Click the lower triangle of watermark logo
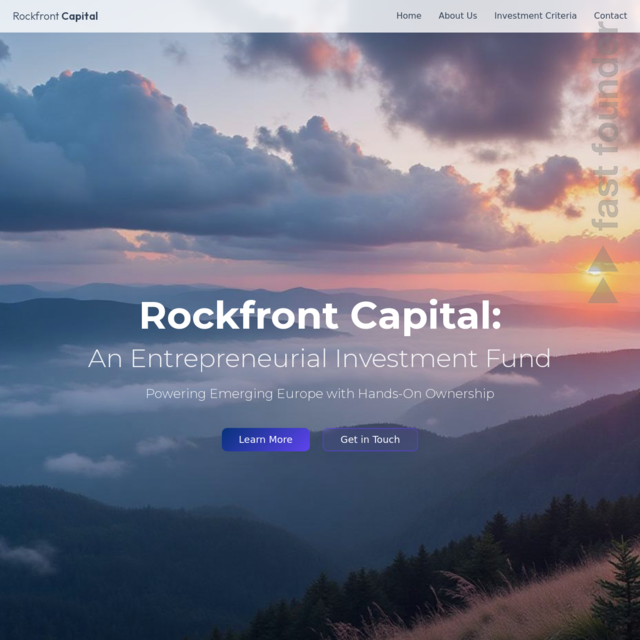This screenshot has height=640, width=640. pos(602,290)
